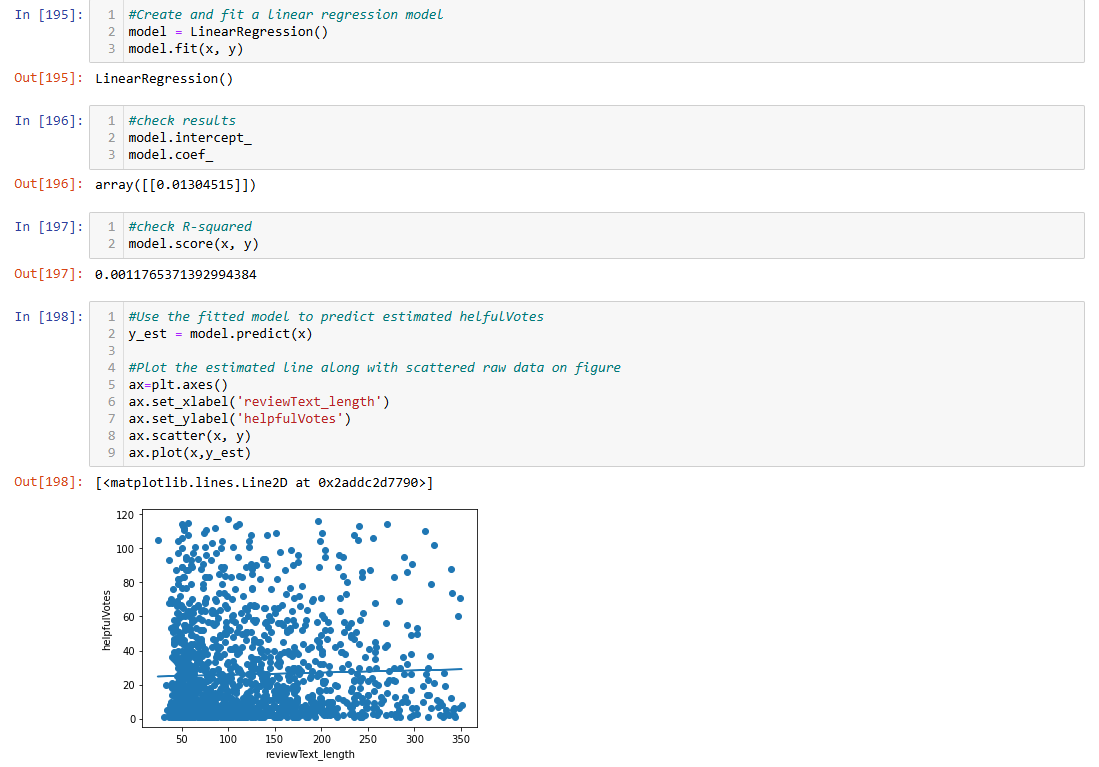
Task: Click the '#Create and fit a Linear regression model' comment
Action: pyautogui.click(x=283, y=14)
